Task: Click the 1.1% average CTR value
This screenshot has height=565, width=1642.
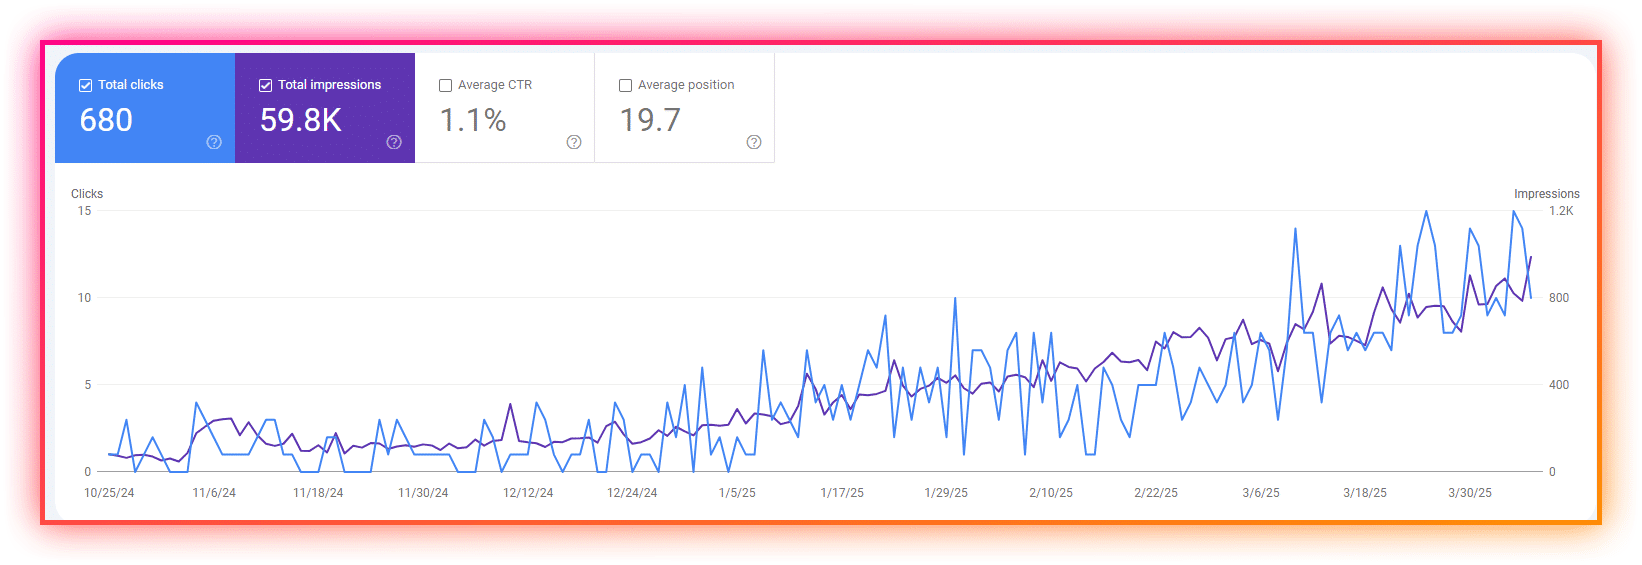Action: pyautogui.click(x=473, y=120)
